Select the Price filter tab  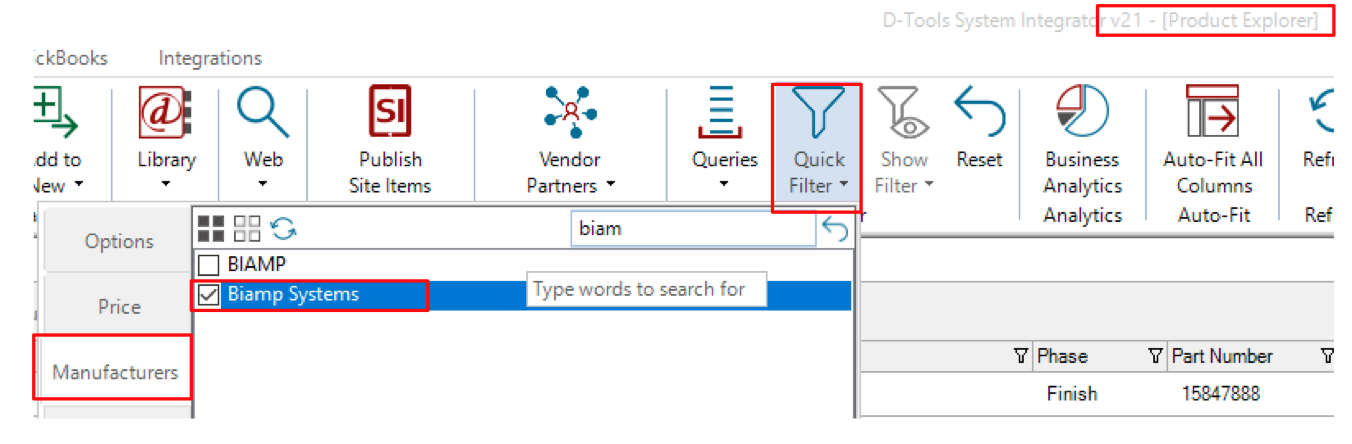118,307
